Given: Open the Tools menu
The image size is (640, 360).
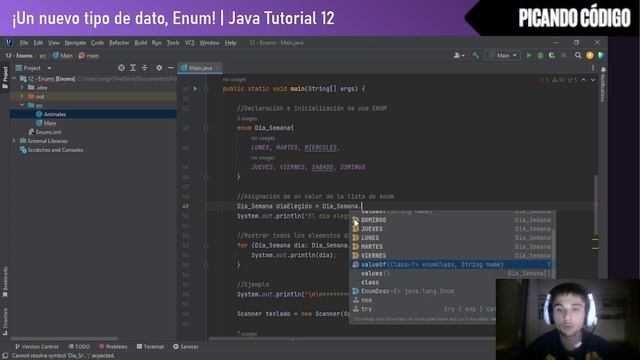Looking at the screenshot, I should point(173,43).
